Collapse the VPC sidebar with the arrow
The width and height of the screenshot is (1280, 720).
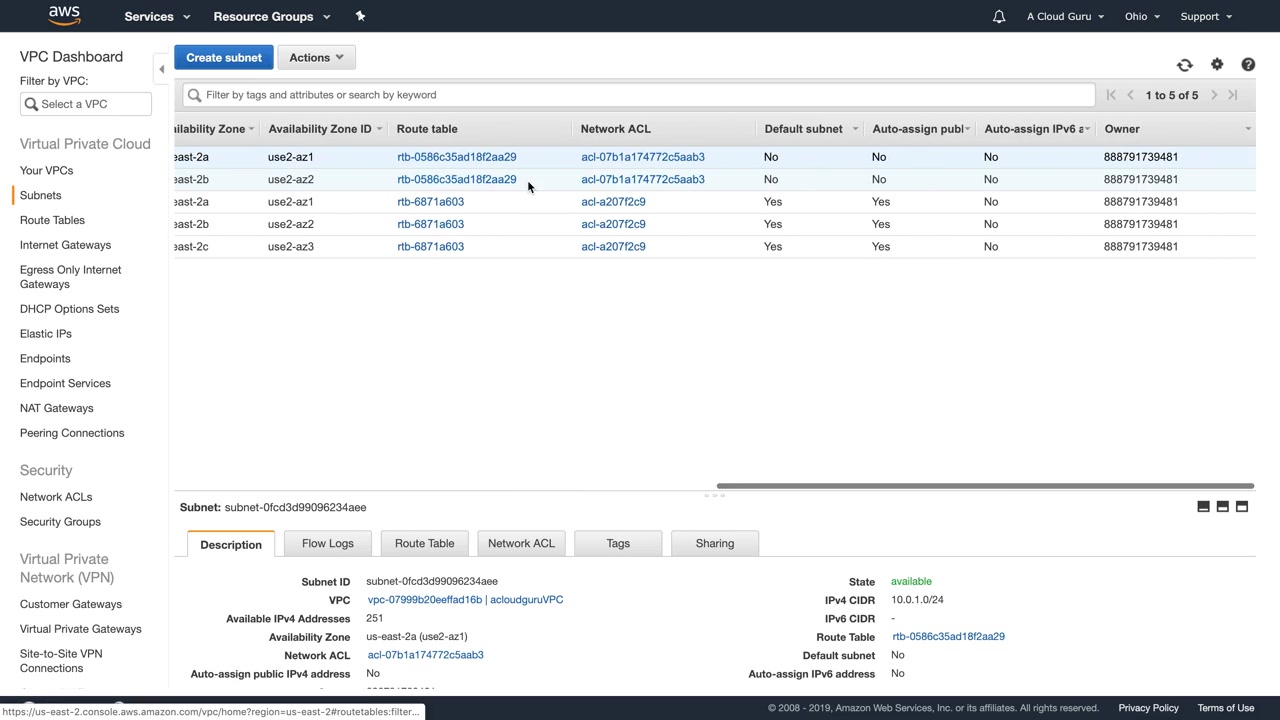pos(161,69)
